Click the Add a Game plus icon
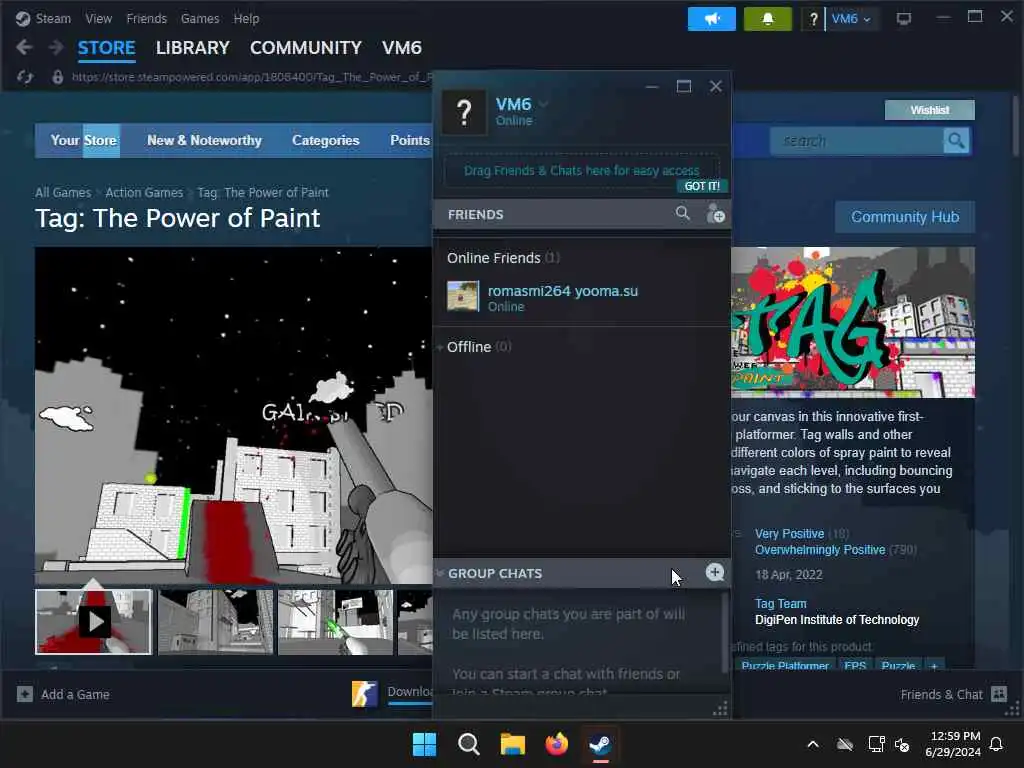 pos(25,694)
